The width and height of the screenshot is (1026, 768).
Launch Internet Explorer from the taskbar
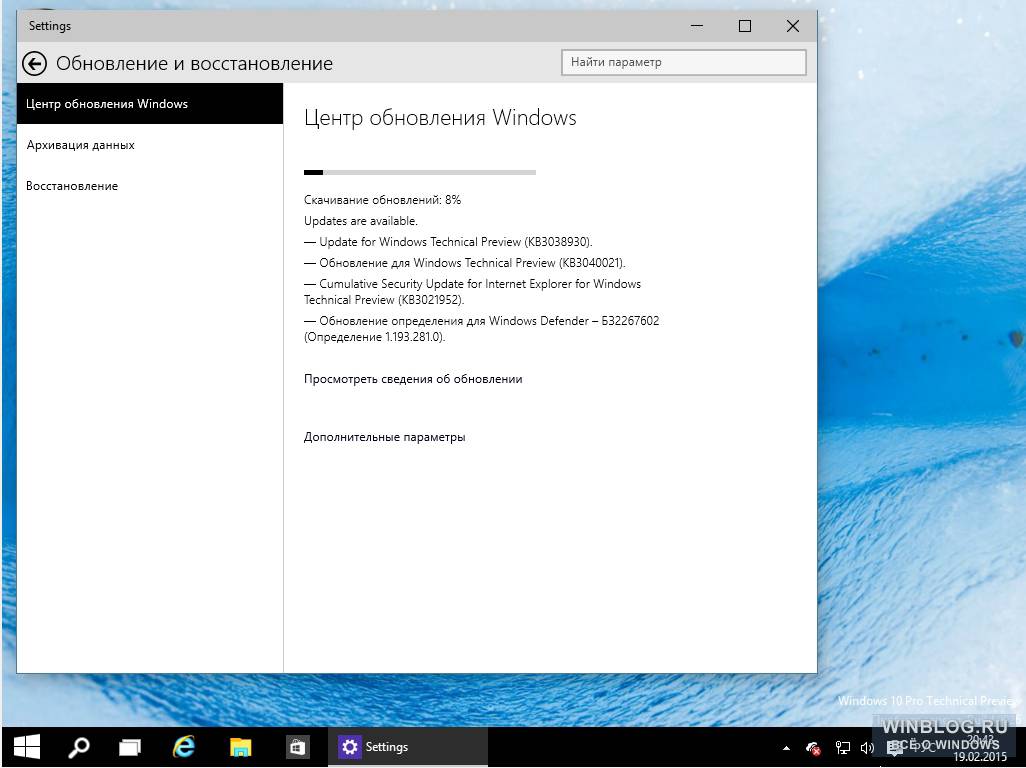coord(184,746)
